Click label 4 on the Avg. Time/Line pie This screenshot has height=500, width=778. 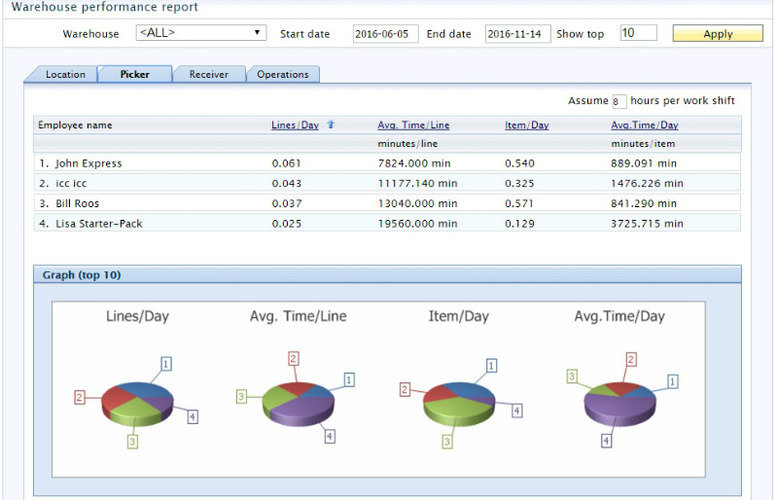click(329, 436)
